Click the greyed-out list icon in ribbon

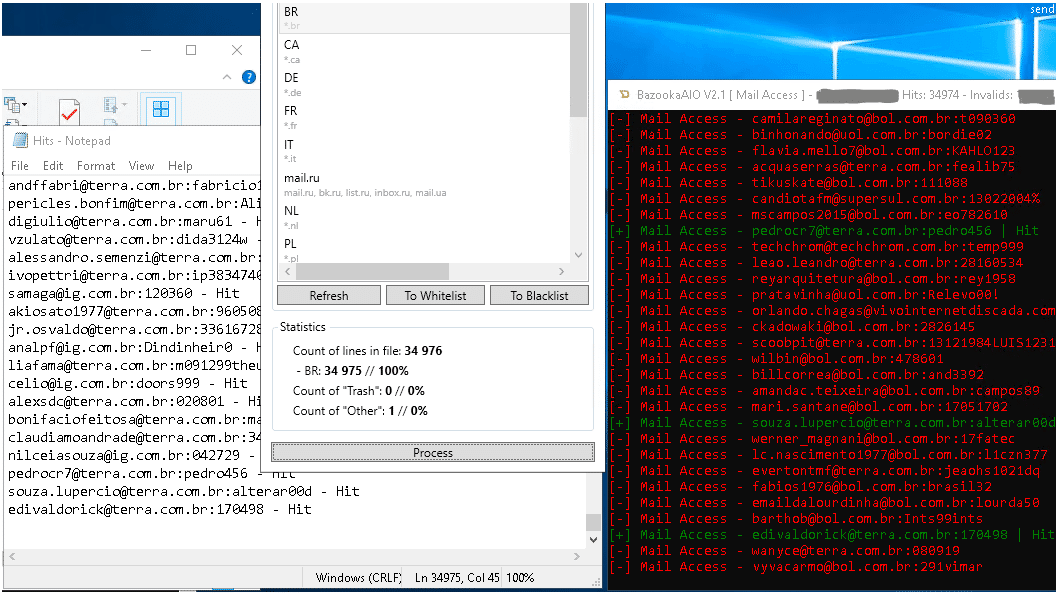point(110,106)
